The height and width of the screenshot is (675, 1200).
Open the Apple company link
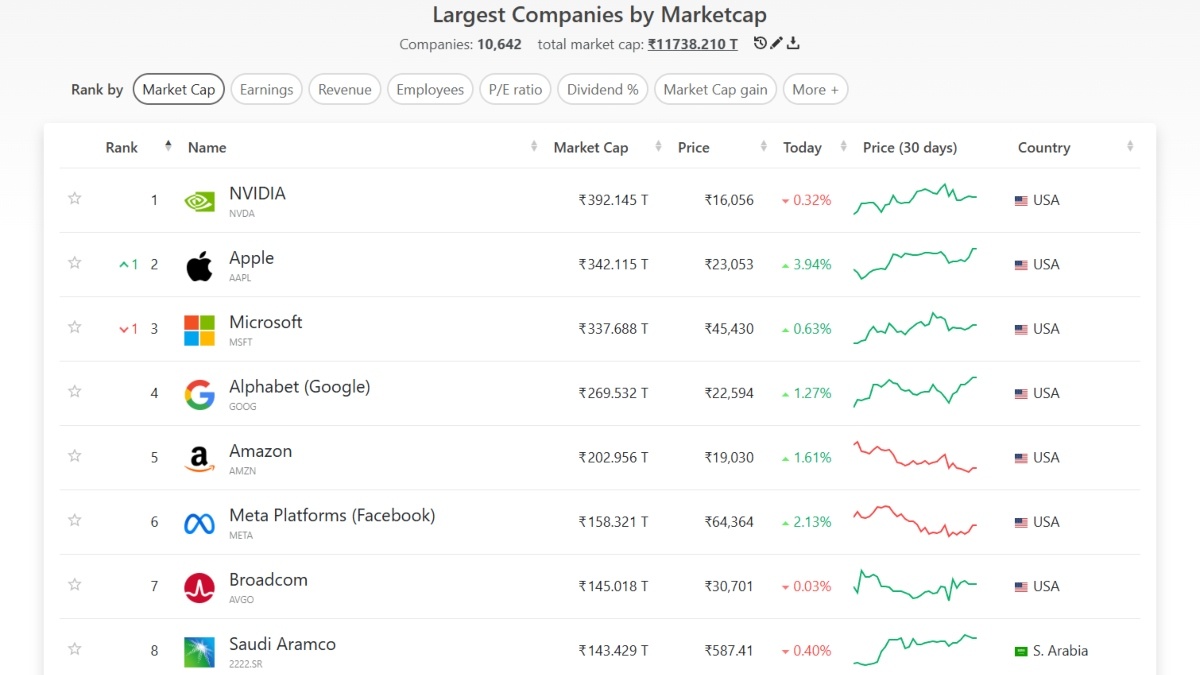pos(251,258)
